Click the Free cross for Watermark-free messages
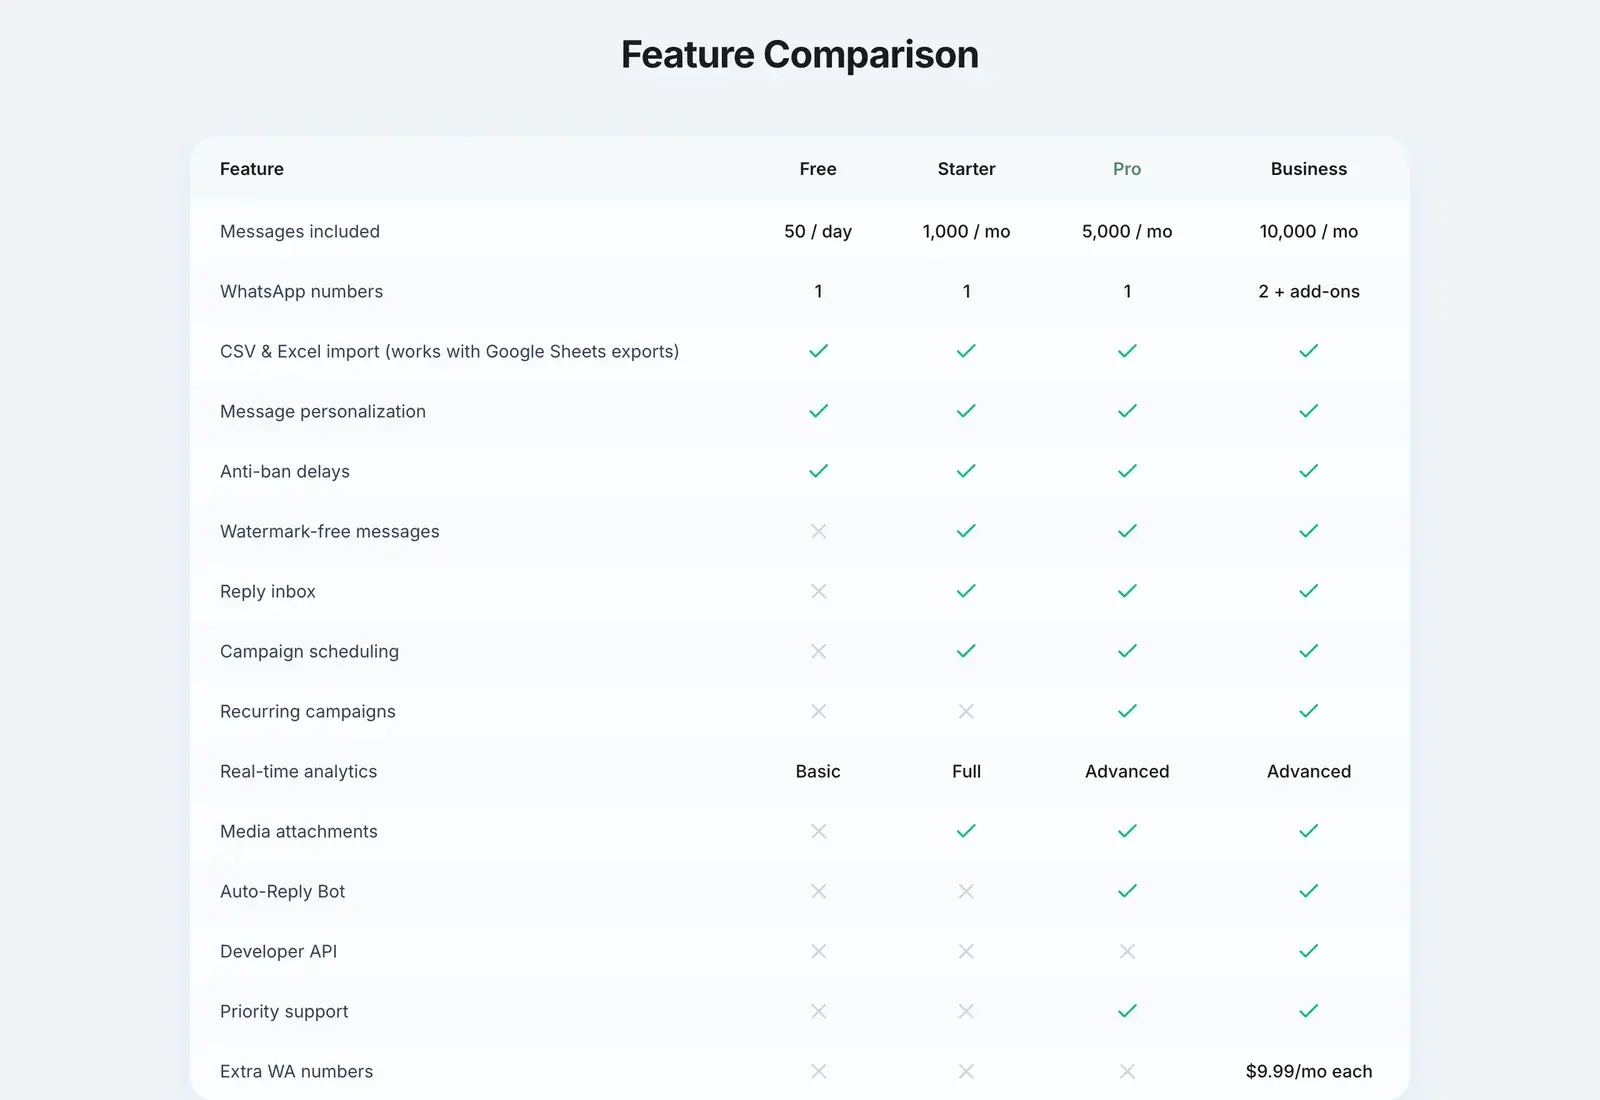The width and height of the screenshot is (1600, 1100). [818, 531]
